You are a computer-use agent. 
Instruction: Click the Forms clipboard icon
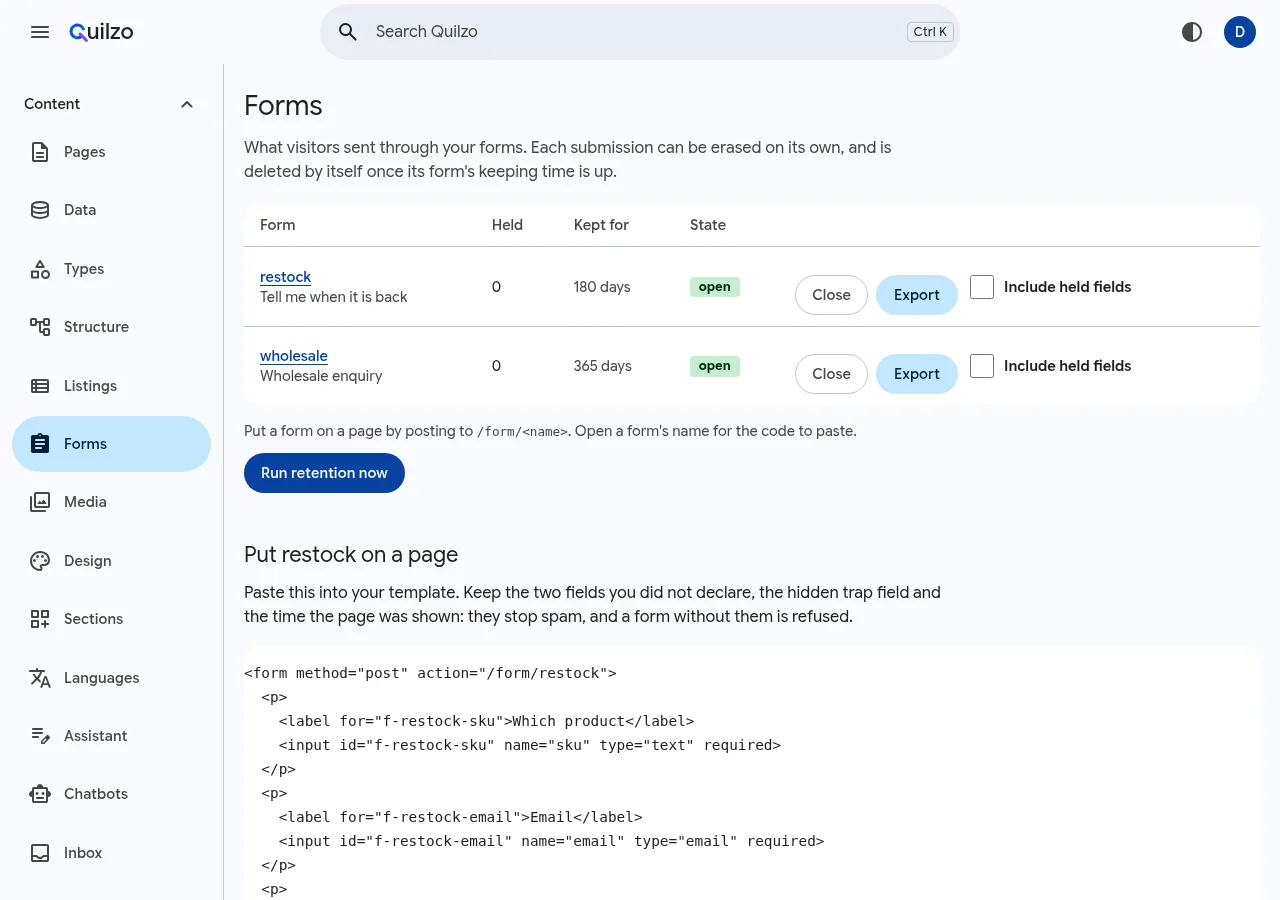(40, 444)
